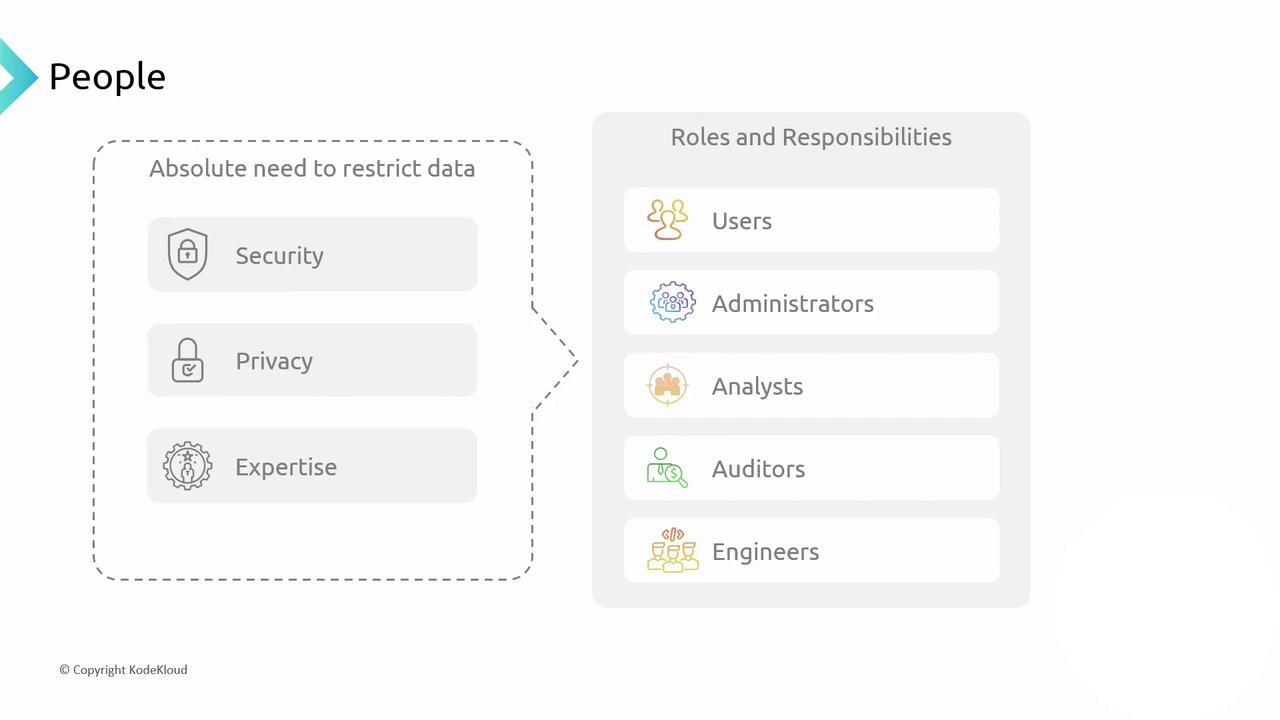Click the Privacy padlock icon

187,360
